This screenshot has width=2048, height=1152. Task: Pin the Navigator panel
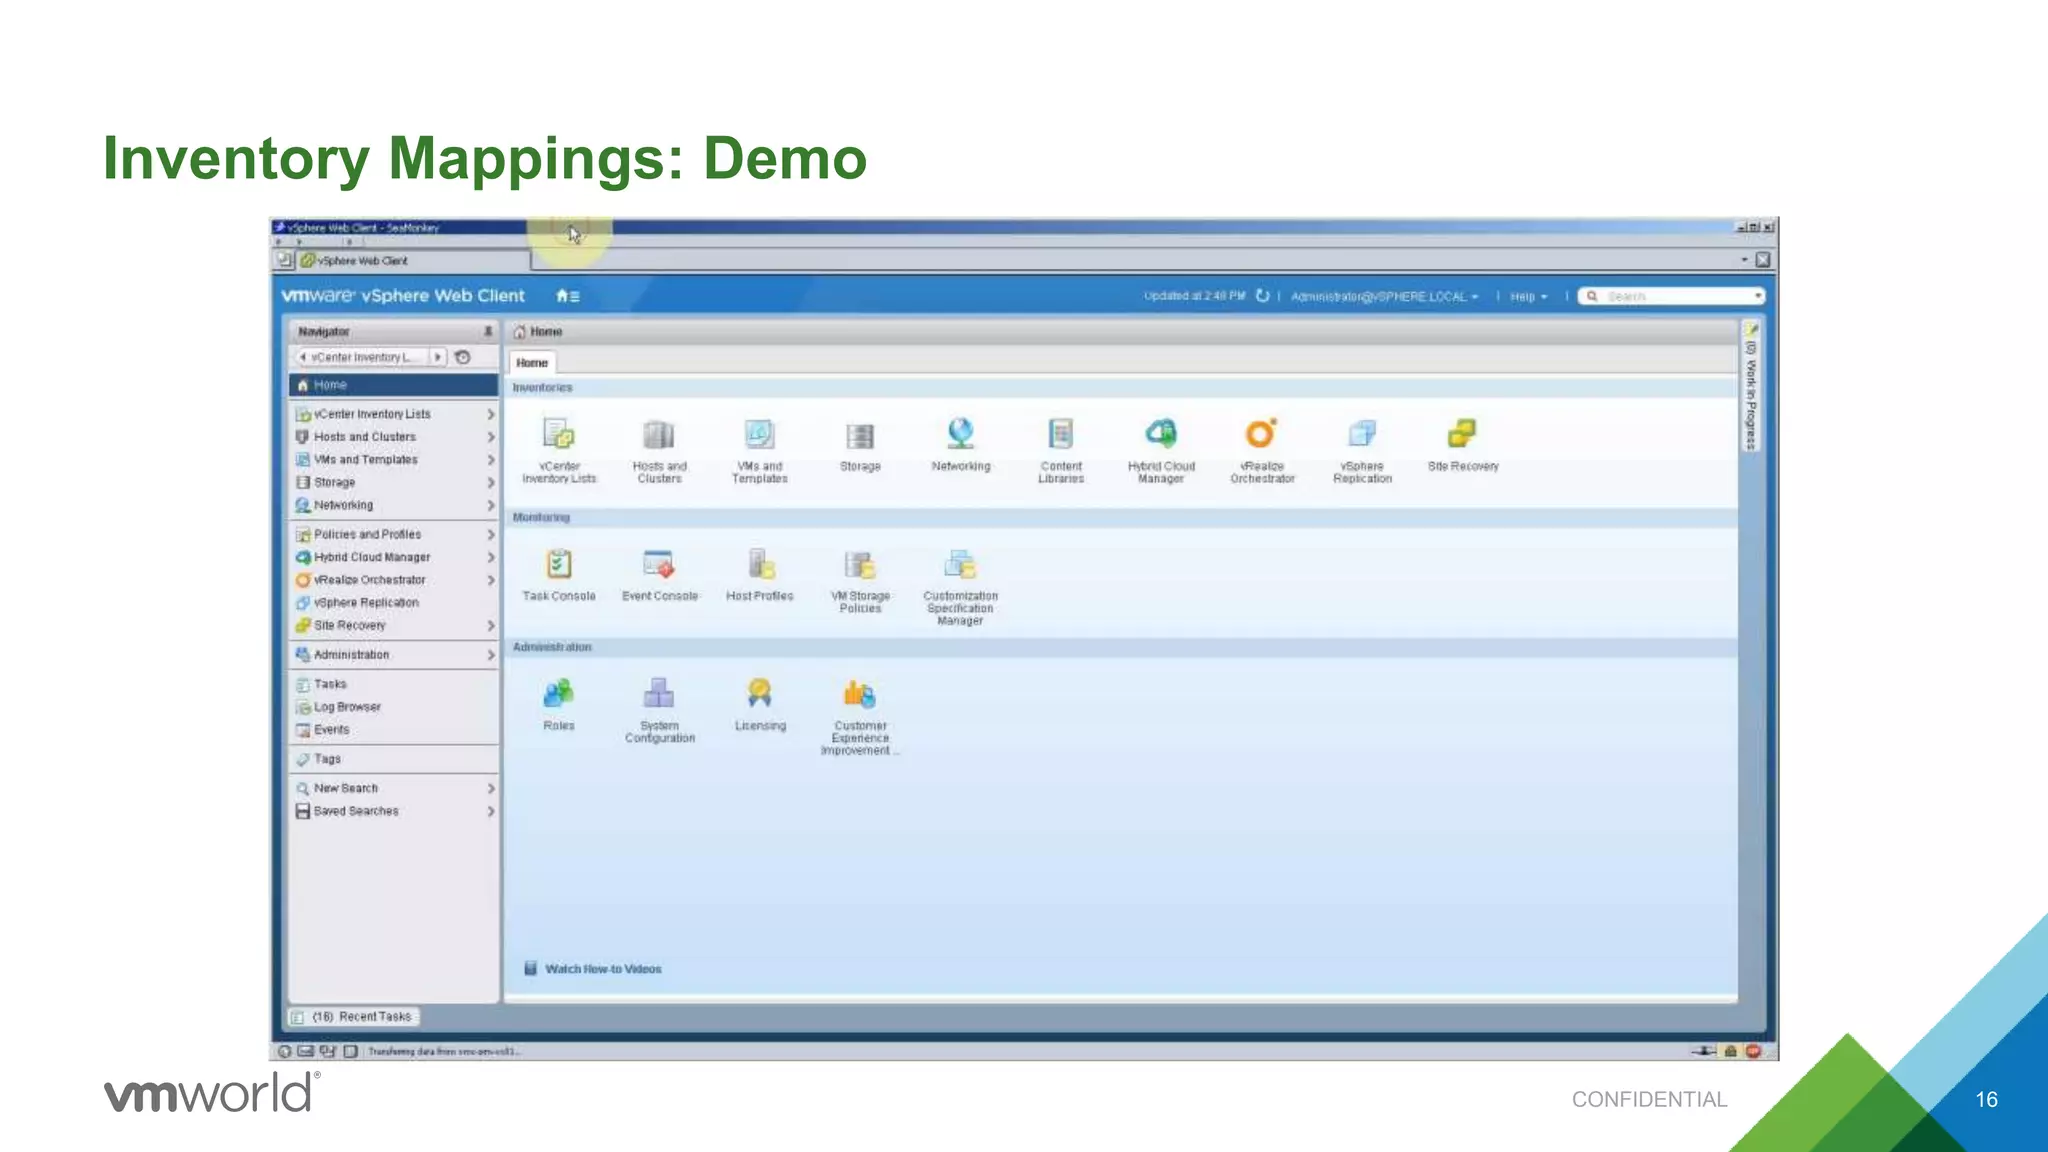pyautogui.click(x=487, y=331)
